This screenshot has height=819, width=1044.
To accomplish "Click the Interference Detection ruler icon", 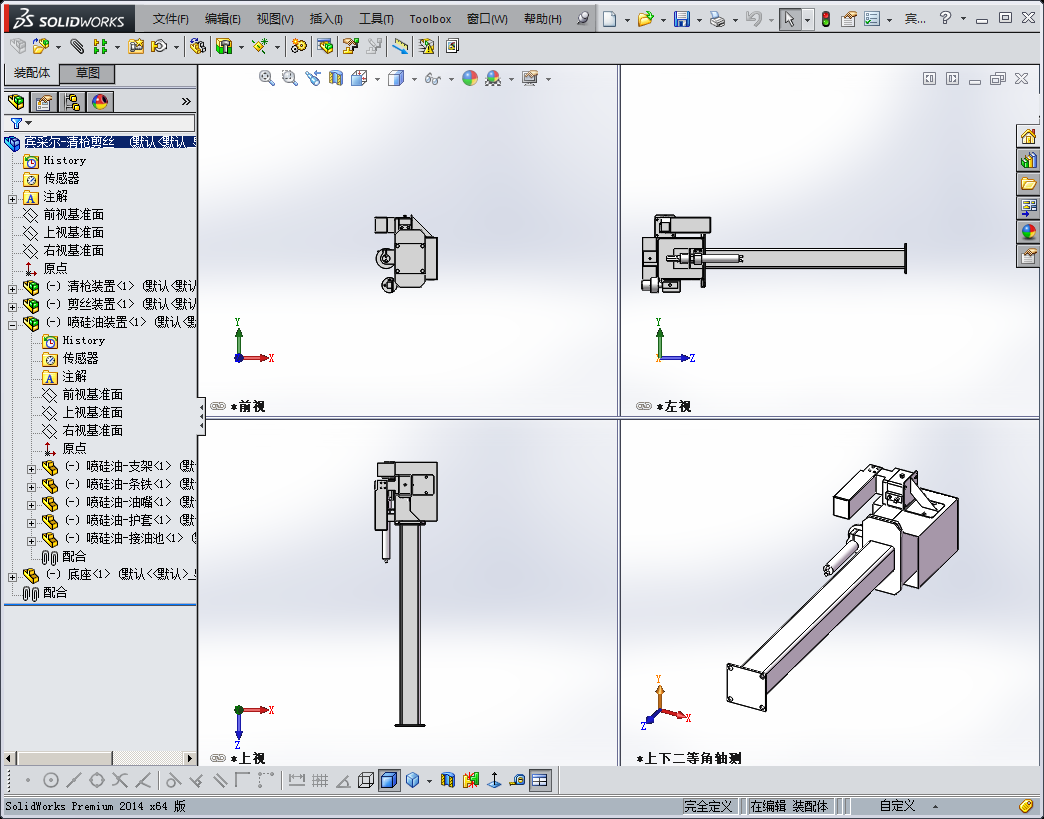I will pyautogui.click(x=400, y=46).
